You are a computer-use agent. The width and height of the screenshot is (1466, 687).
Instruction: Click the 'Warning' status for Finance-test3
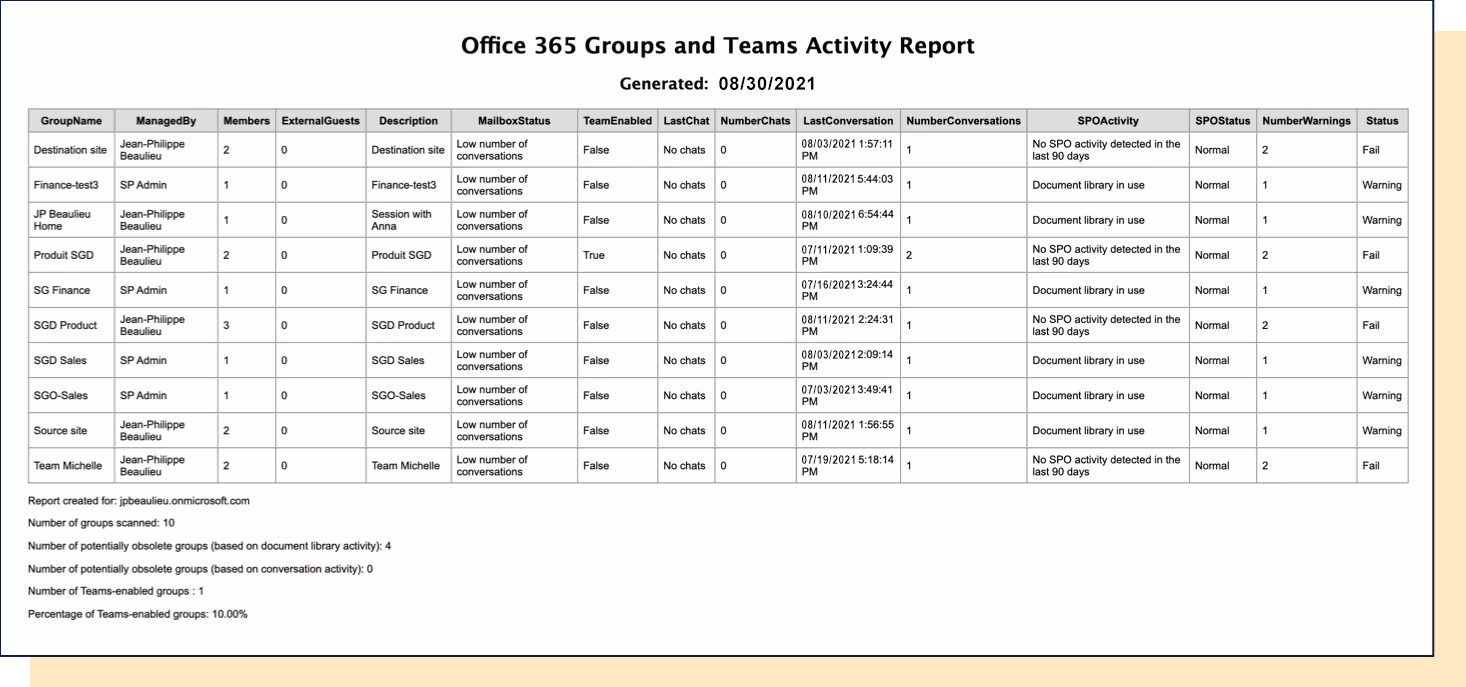tap(1382, 185)
